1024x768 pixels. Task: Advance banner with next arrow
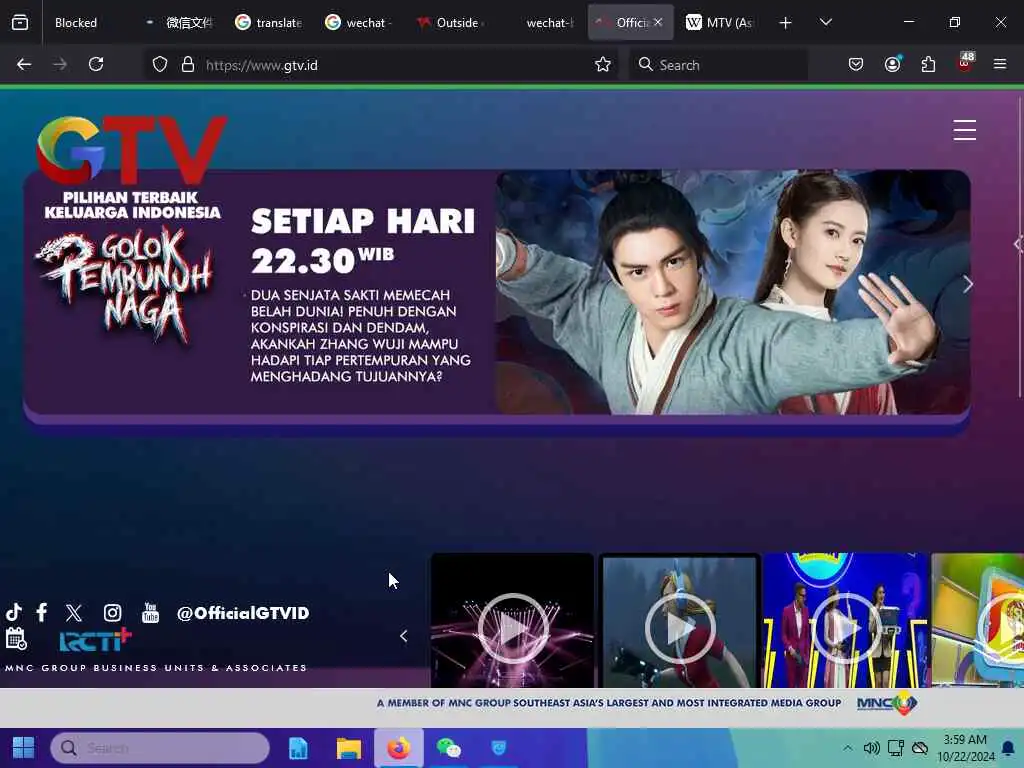tap(968, 284)
